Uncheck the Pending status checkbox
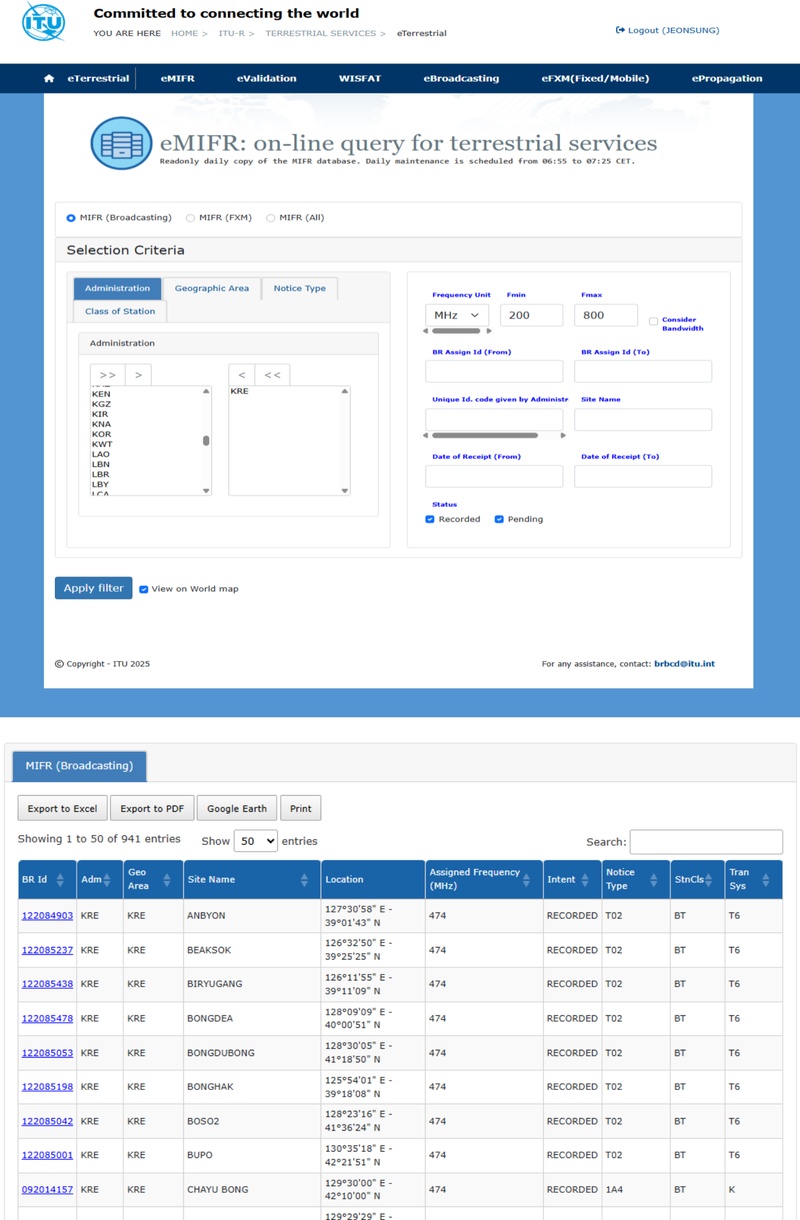 pos(499,520)
